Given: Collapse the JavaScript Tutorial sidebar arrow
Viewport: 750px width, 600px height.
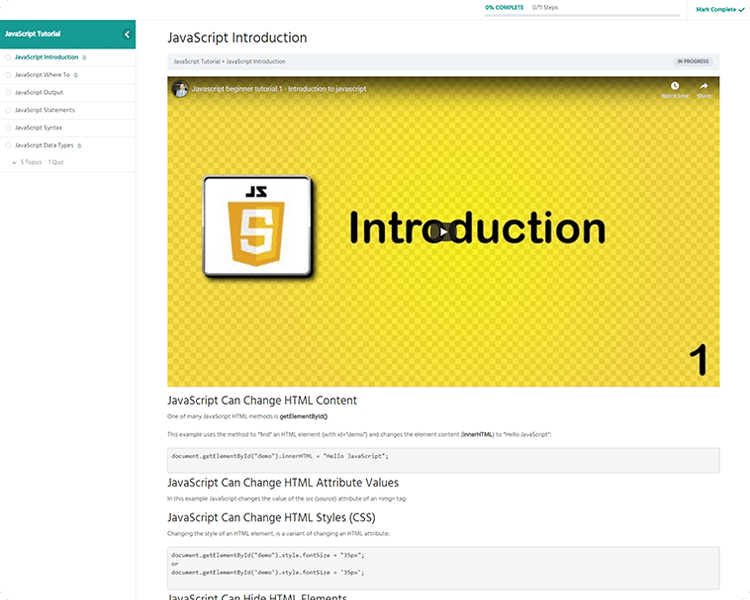Looking at the screenshot, I should (127, 34).
